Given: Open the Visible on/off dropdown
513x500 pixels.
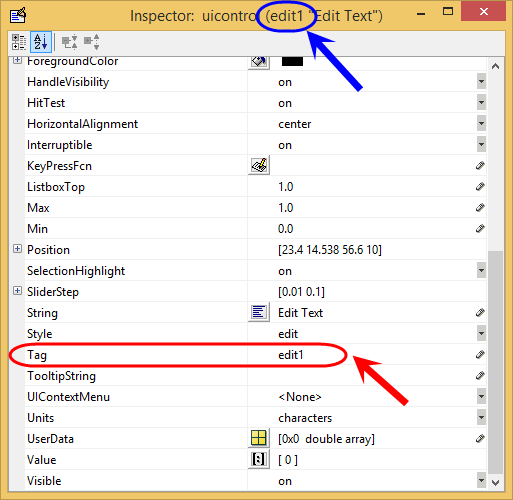Looking at the screenshot, I should tap(481, 481).
